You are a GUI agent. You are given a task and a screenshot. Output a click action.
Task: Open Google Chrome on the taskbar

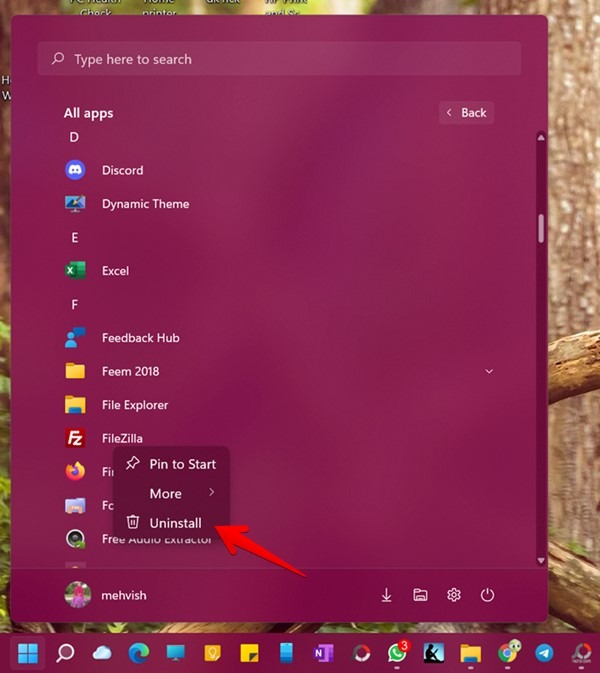508,652
